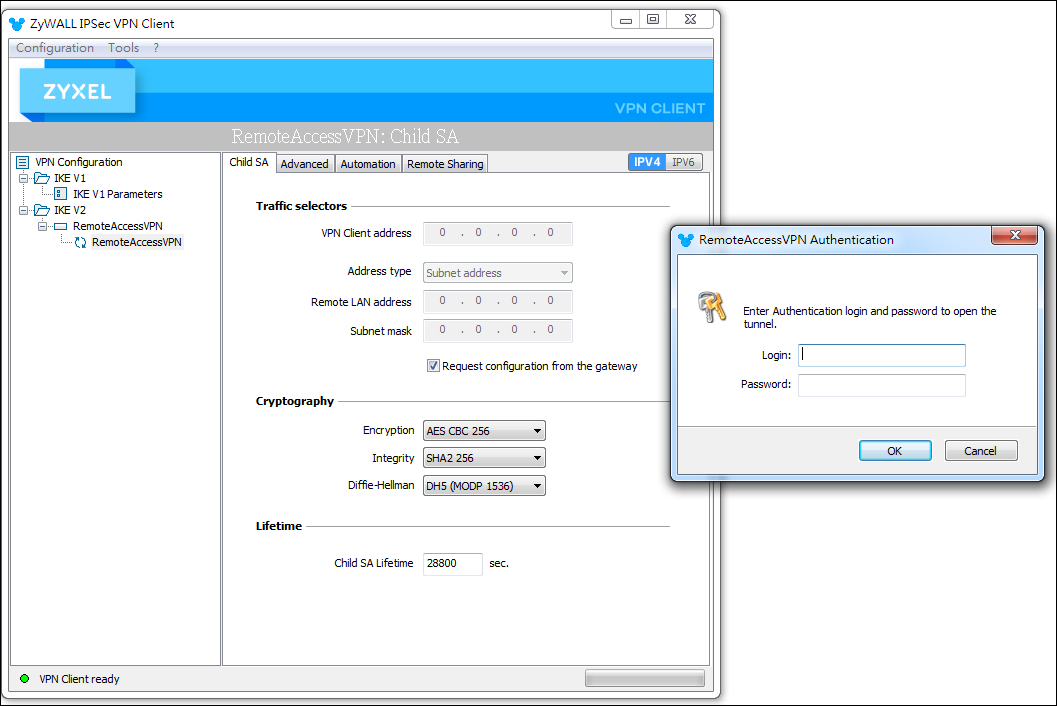Select the IKE V1 tree label
Viewport: 1057px width, 706px height.
70,178
